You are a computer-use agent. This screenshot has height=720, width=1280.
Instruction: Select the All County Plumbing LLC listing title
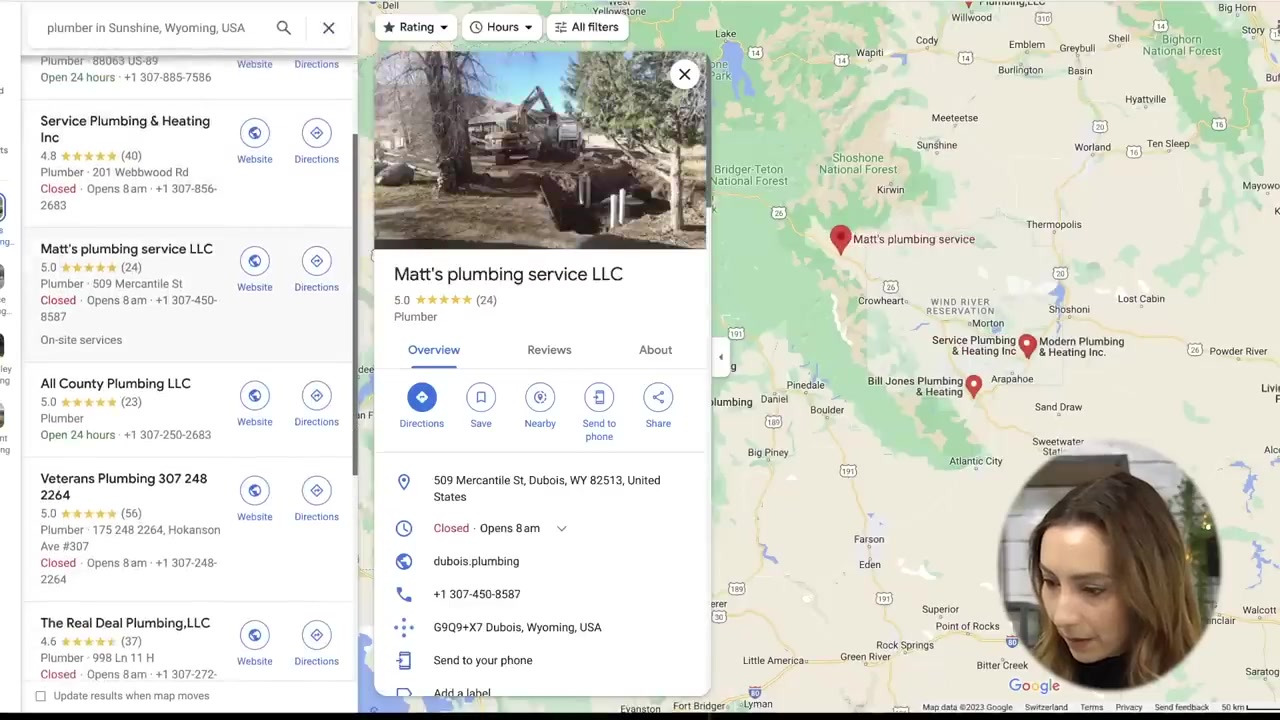click(115, 383)
